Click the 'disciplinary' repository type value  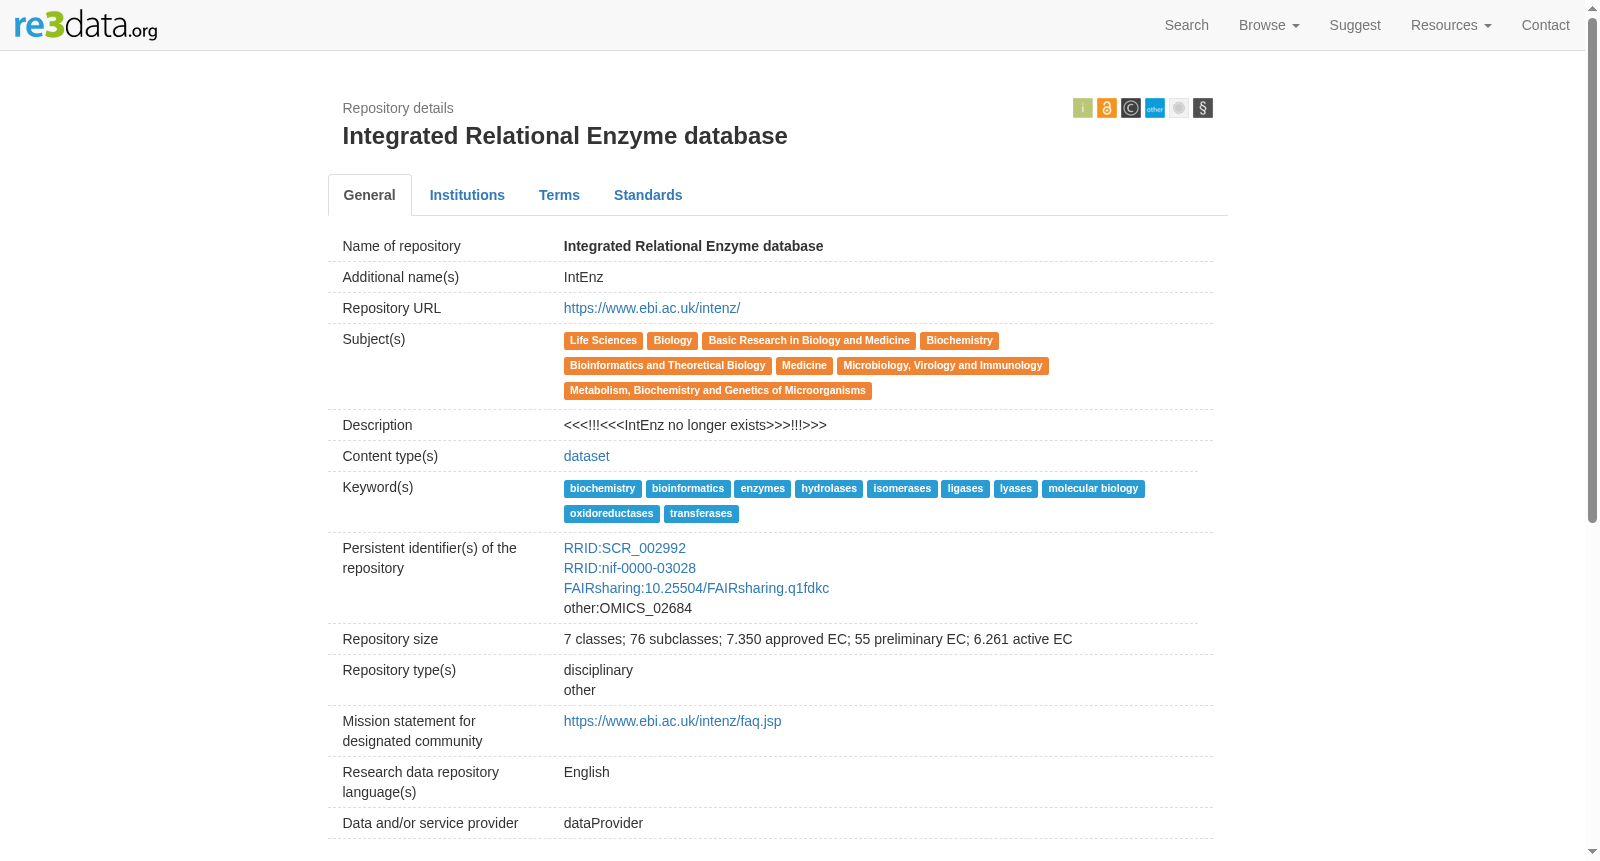pos(598,670)
